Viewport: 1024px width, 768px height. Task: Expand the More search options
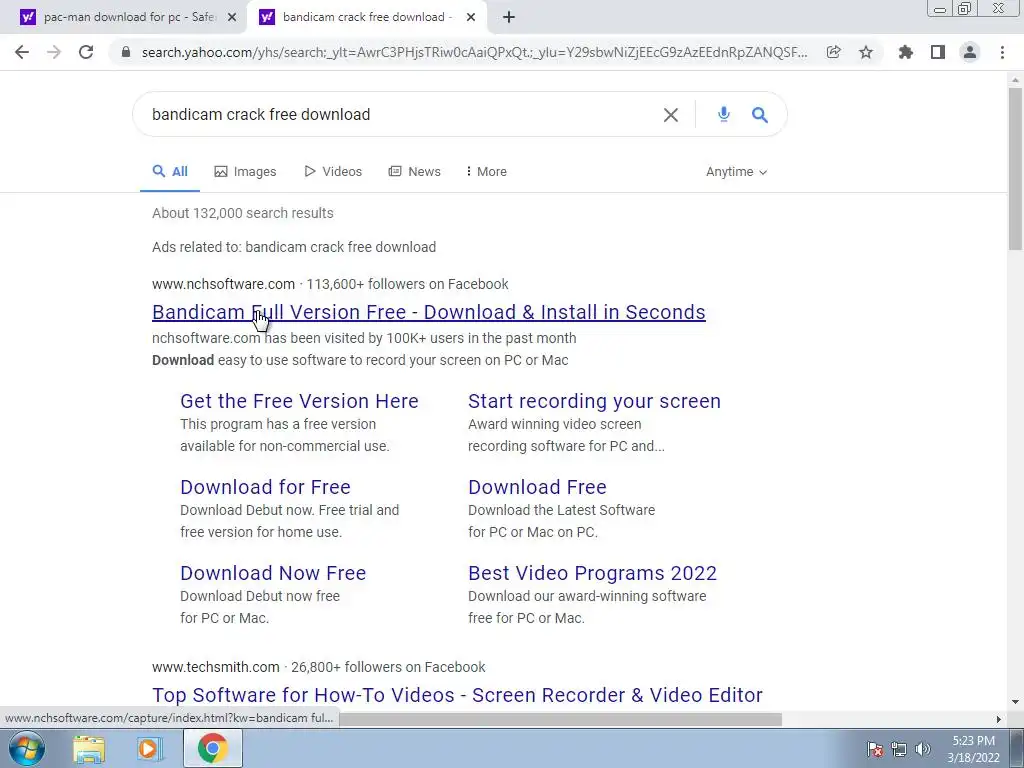click(487, 172)
